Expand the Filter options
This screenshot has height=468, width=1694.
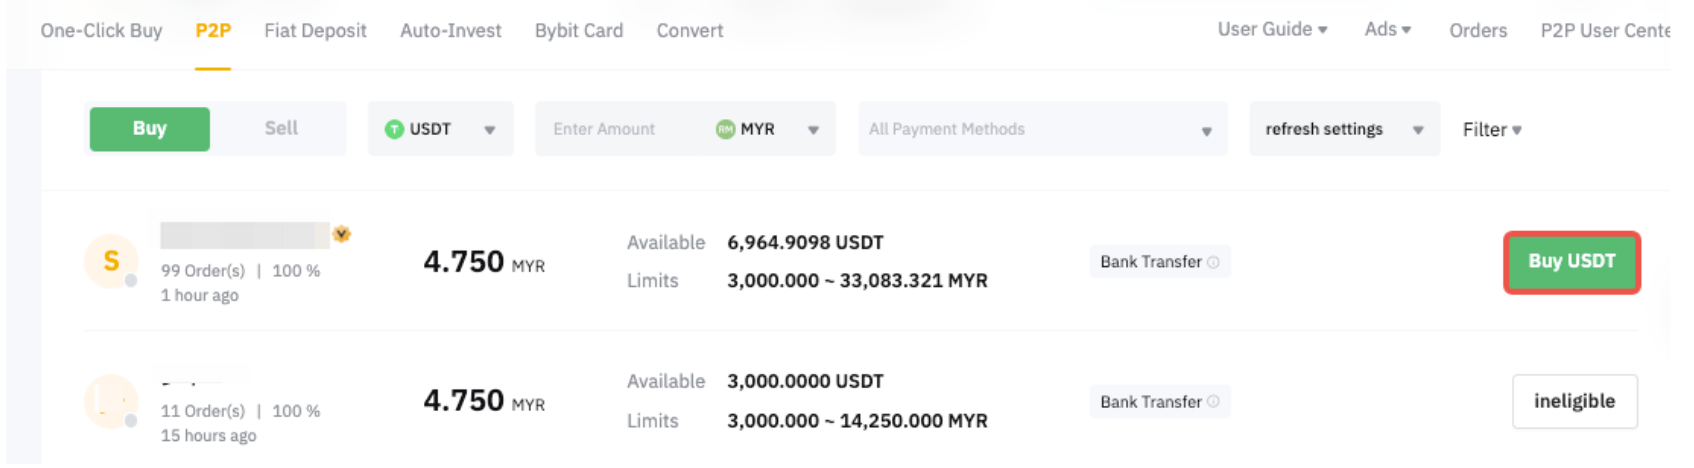click(1491, 130)
